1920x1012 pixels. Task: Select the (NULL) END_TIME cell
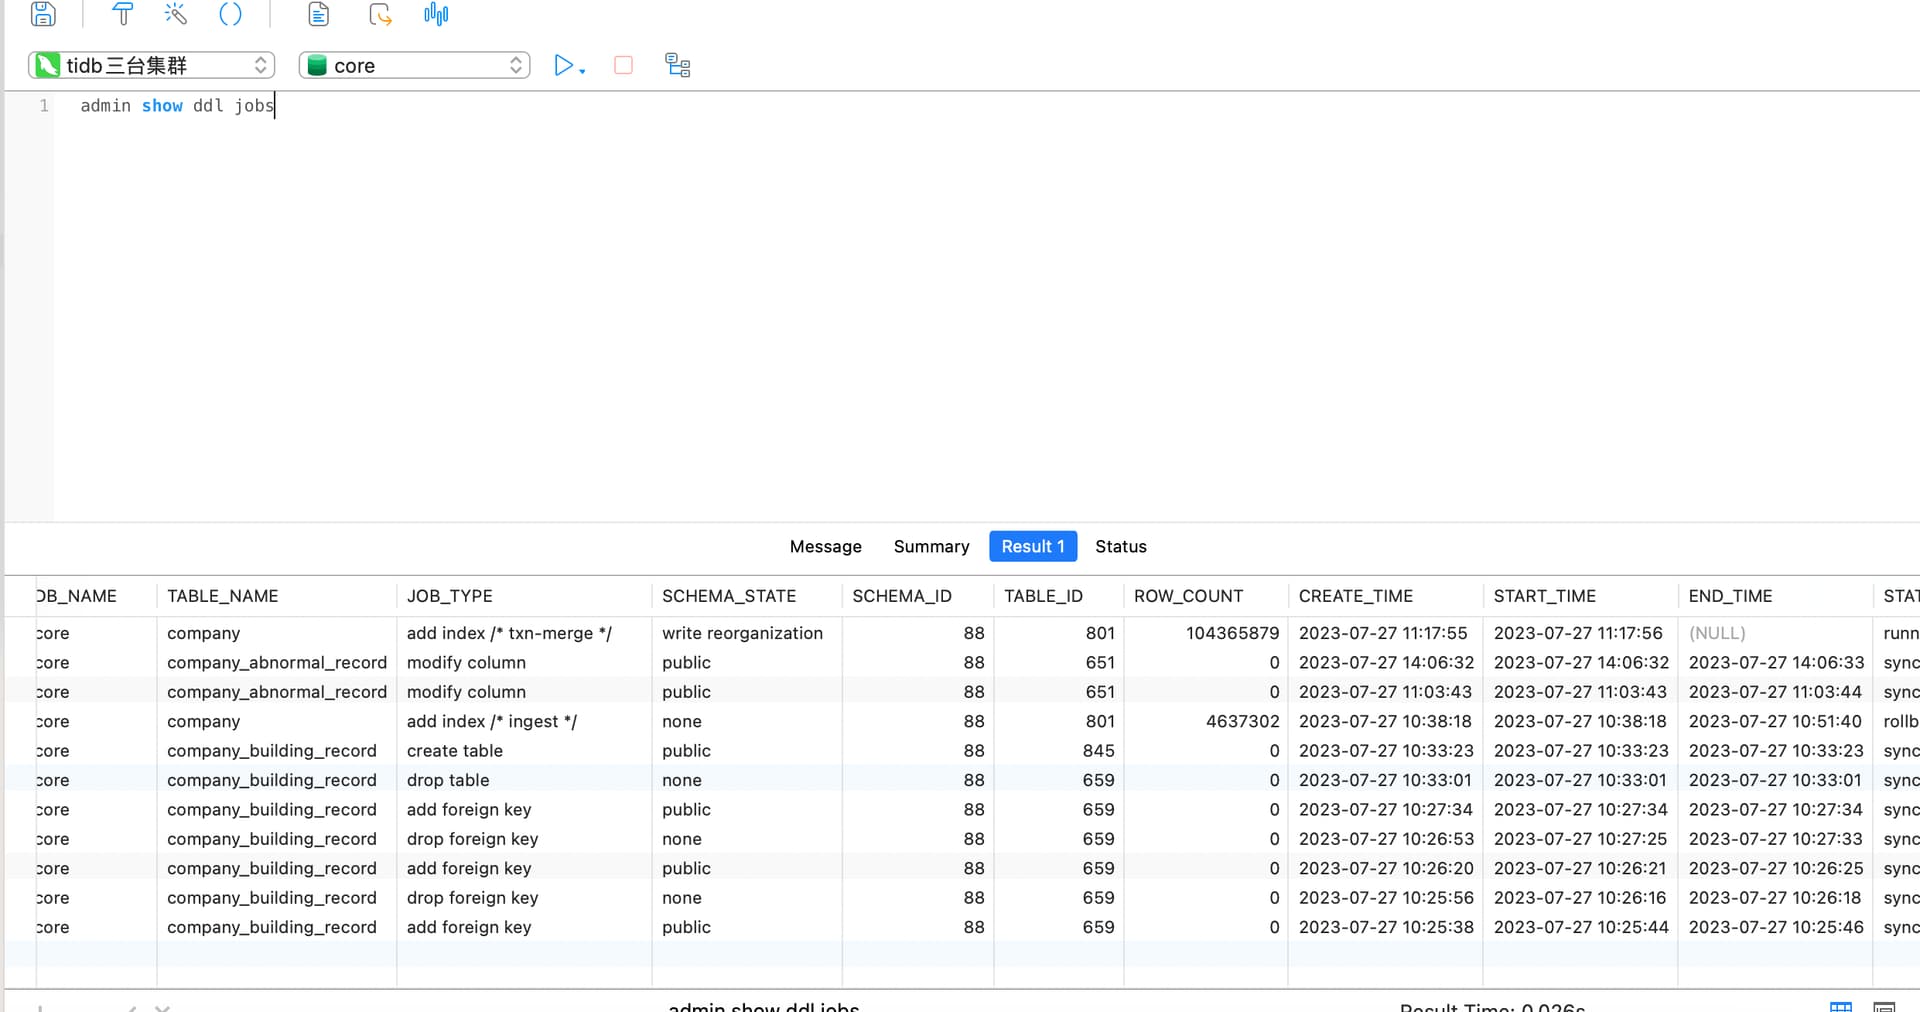[1775, 633]
